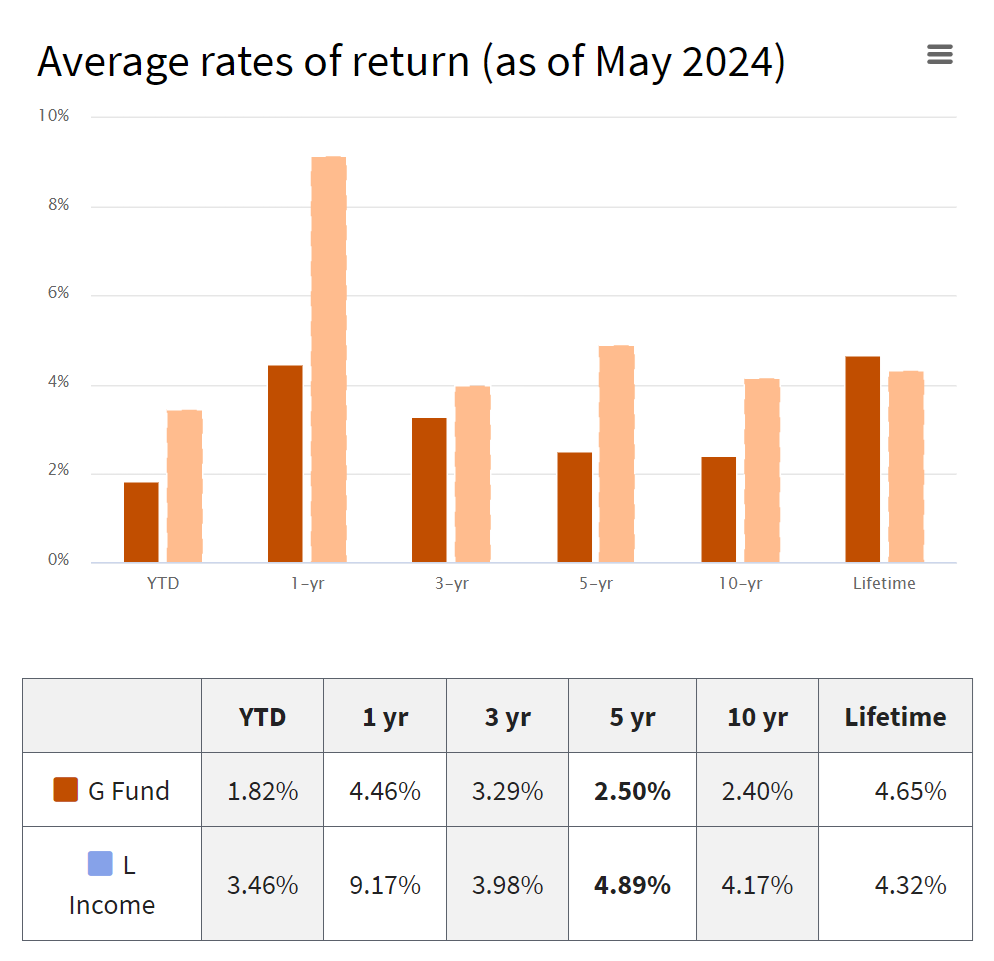Click the YTD column header
Image resolution: width=994 pixels, height=961 pixels.
click(x=262, y=715)
